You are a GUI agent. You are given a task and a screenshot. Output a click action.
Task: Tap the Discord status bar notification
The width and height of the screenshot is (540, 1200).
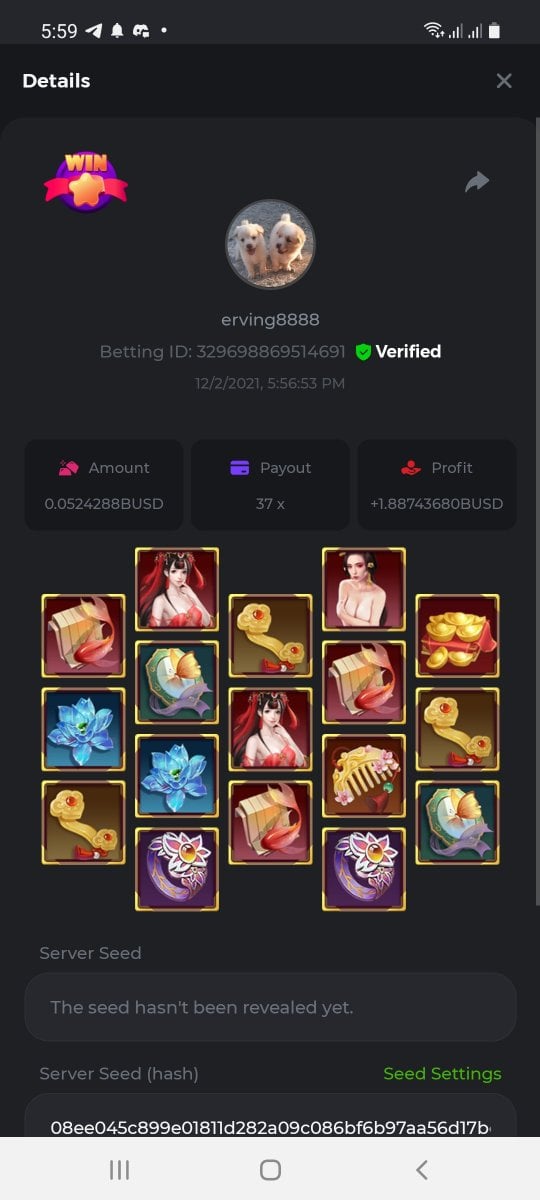(x=140, y=31)
